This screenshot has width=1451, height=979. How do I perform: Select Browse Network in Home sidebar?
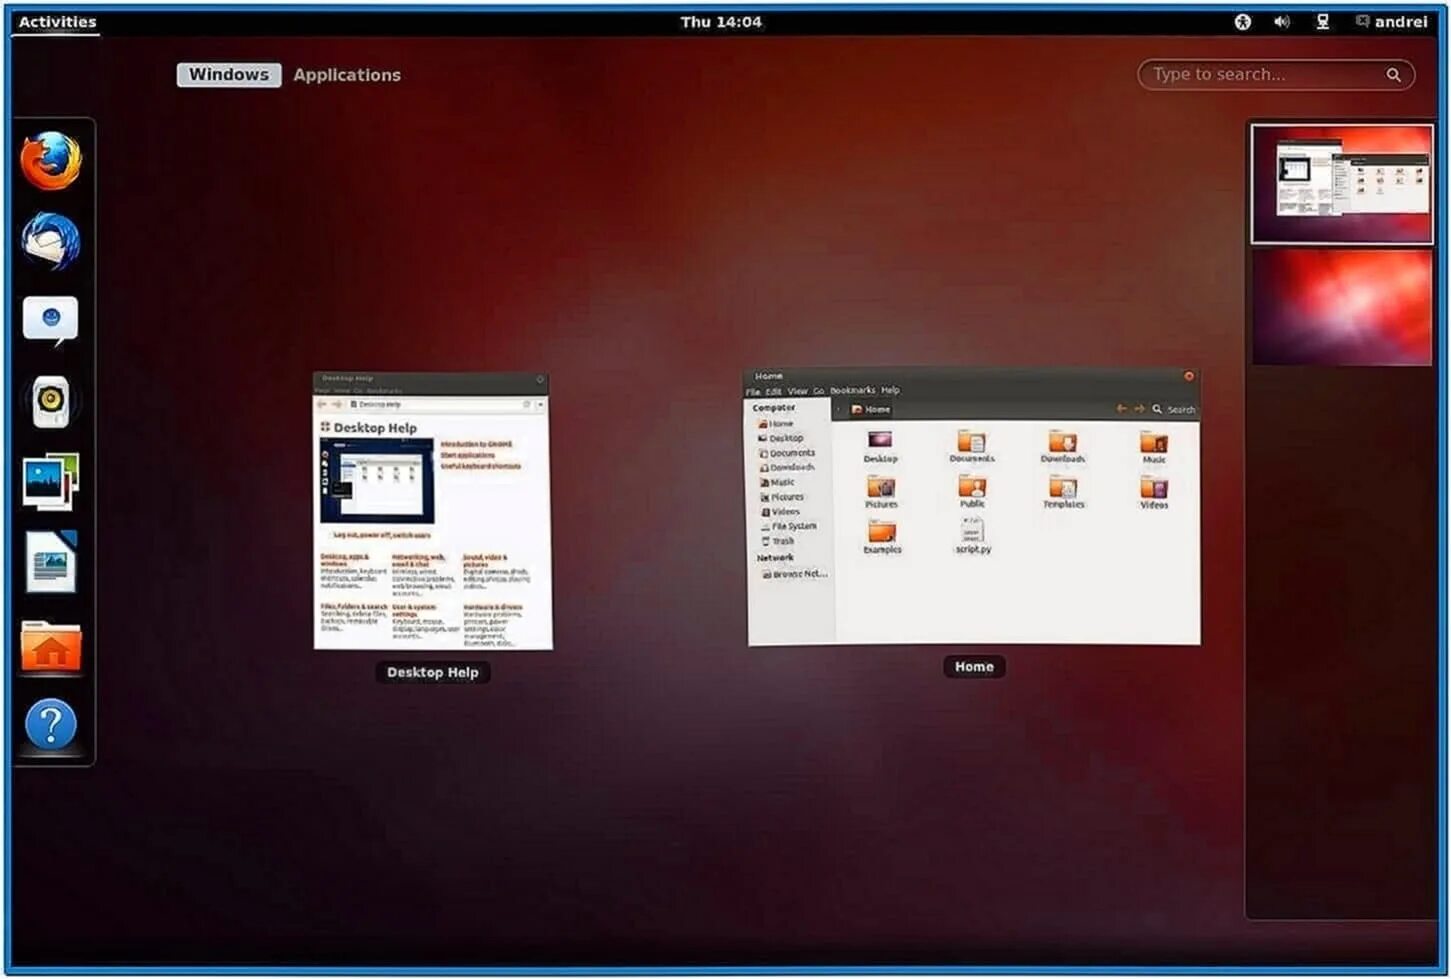click(794, 574)
